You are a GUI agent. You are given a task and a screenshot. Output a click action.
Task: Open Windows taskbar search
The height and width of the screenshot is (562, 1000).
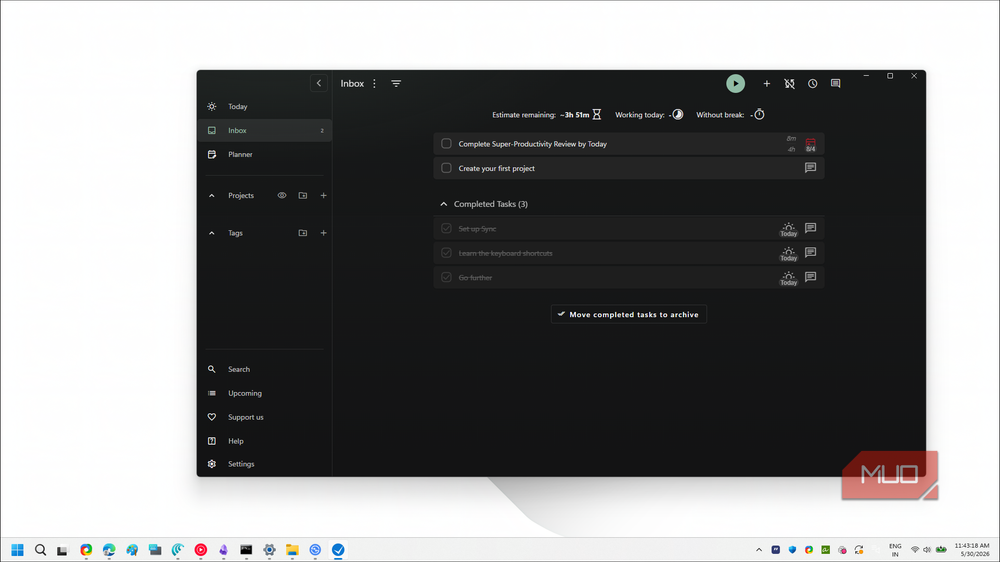tap(40, 550)
